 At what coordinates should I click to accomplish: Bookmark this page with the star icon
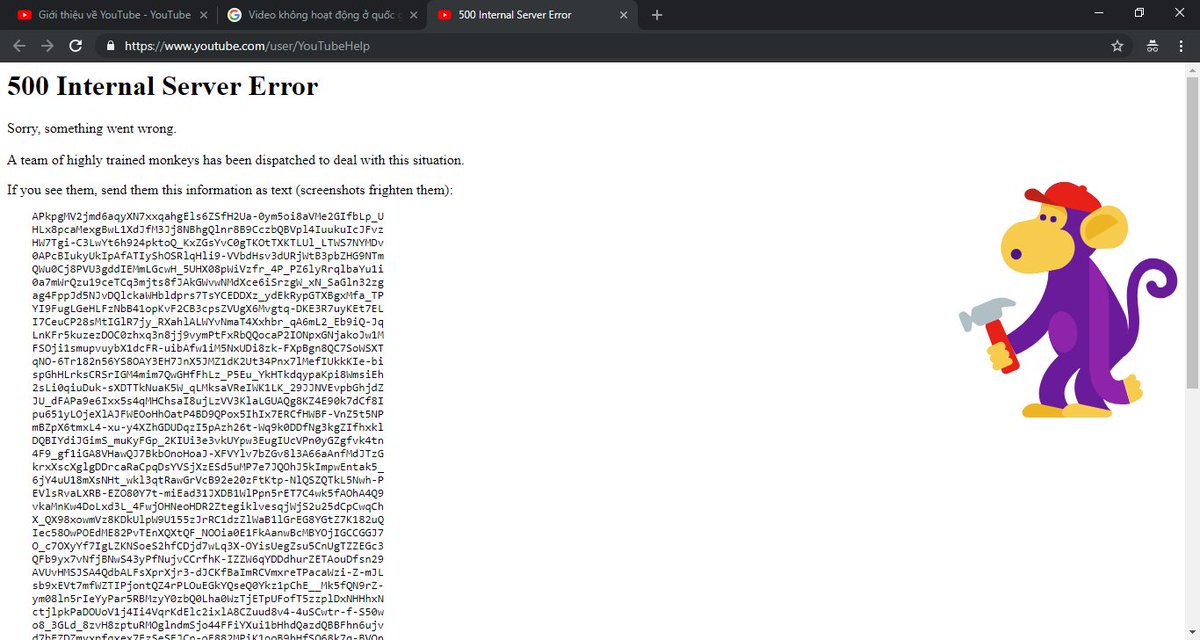(1117, 46)
